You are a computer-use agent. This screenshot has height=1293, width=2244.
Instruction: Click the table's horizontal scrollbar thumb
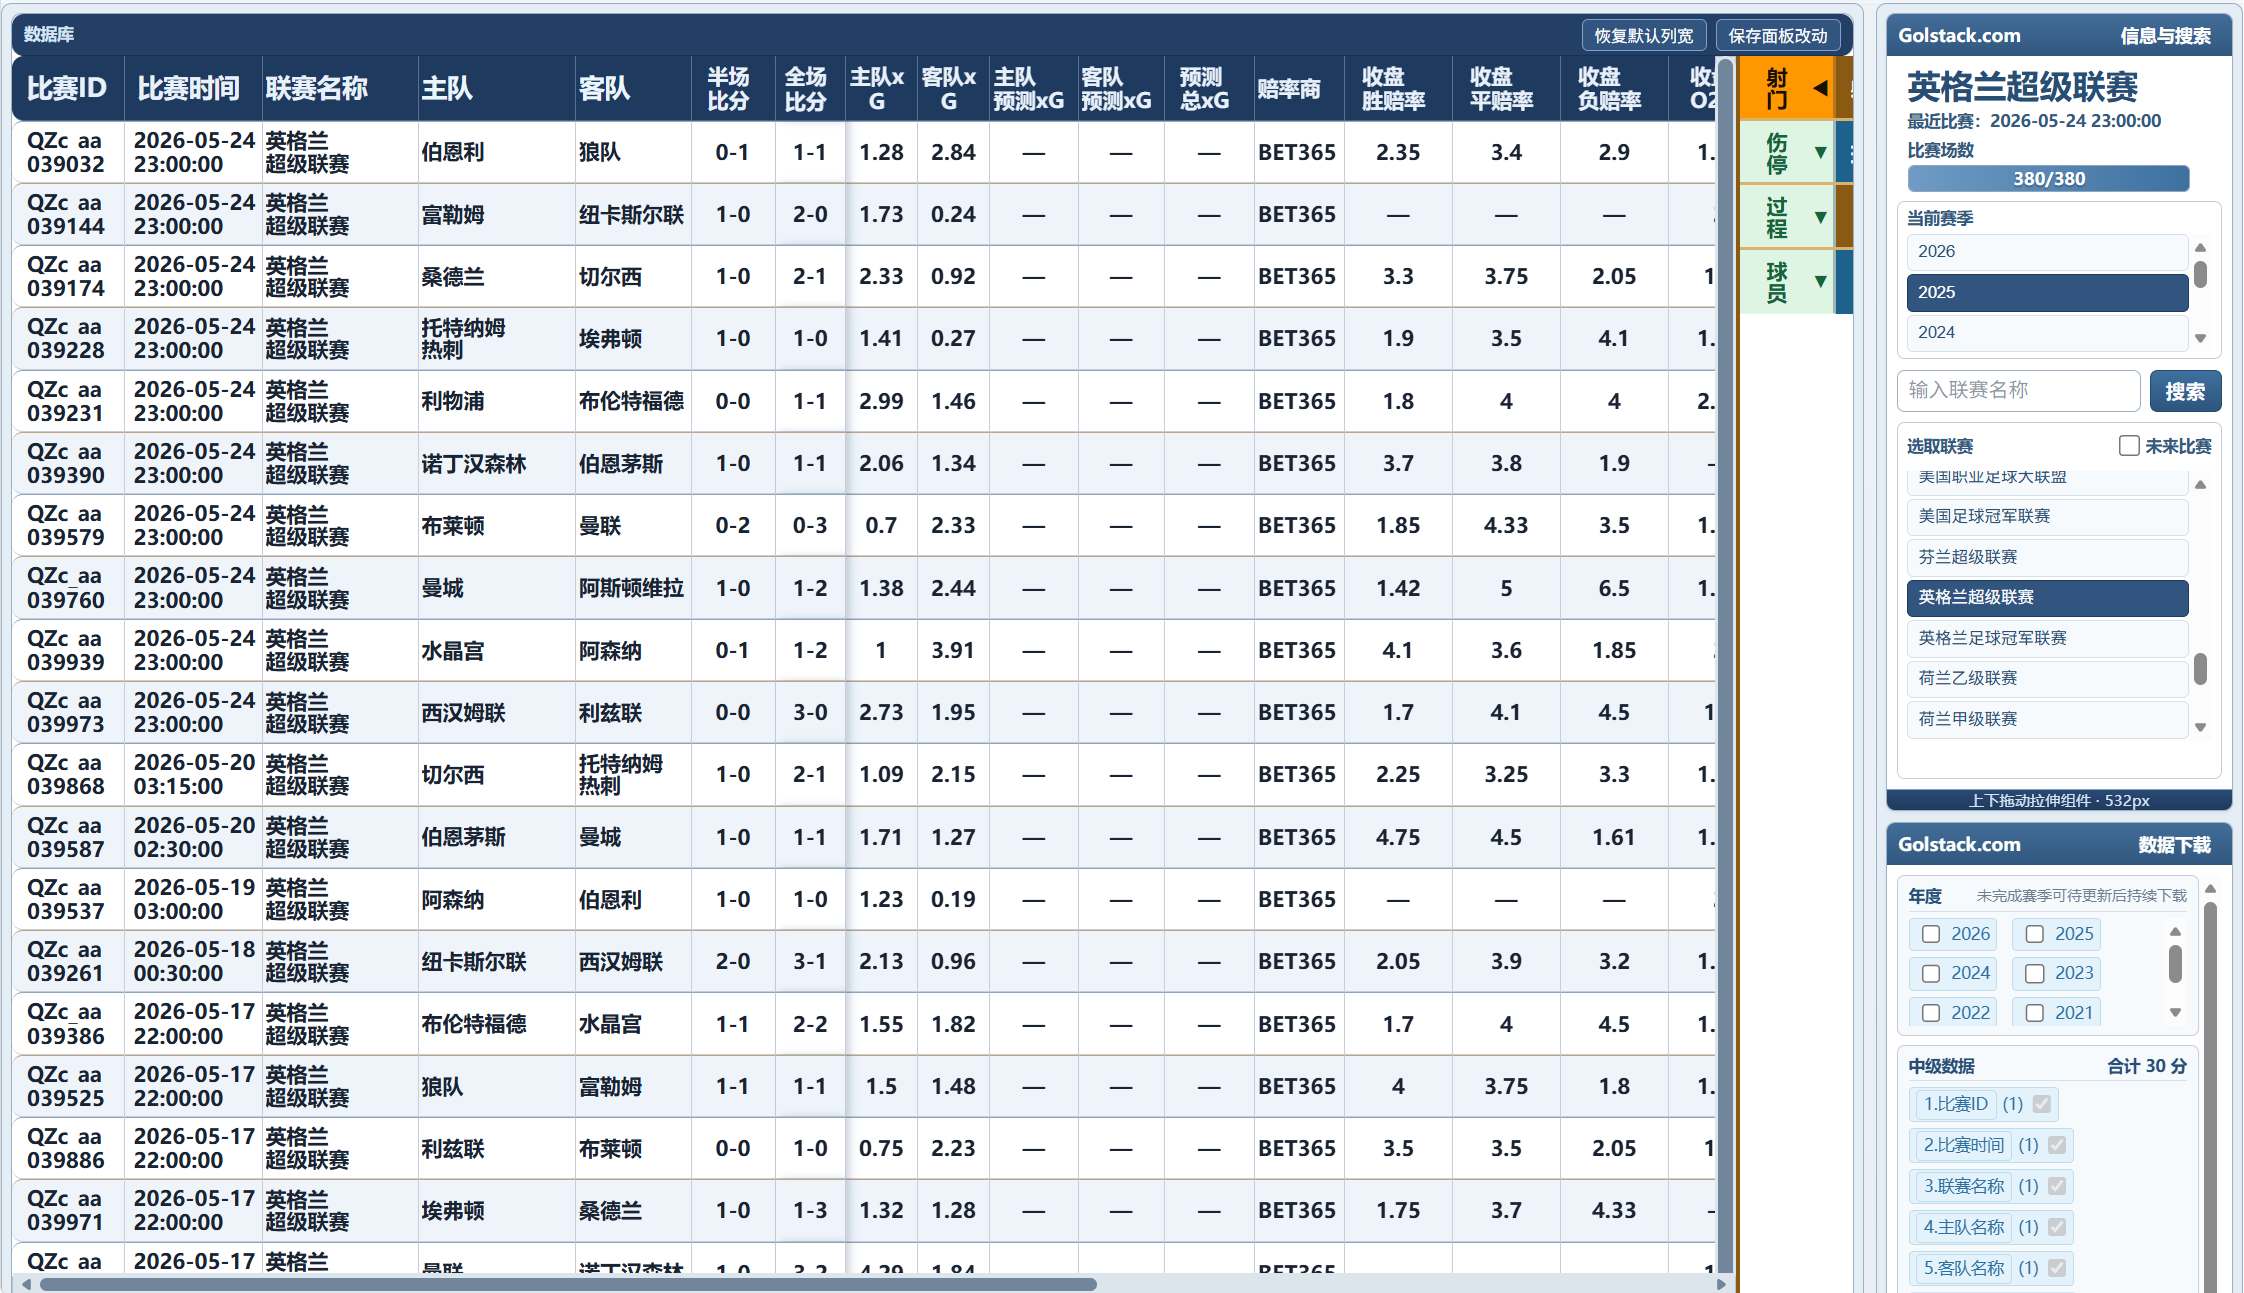568,1284
